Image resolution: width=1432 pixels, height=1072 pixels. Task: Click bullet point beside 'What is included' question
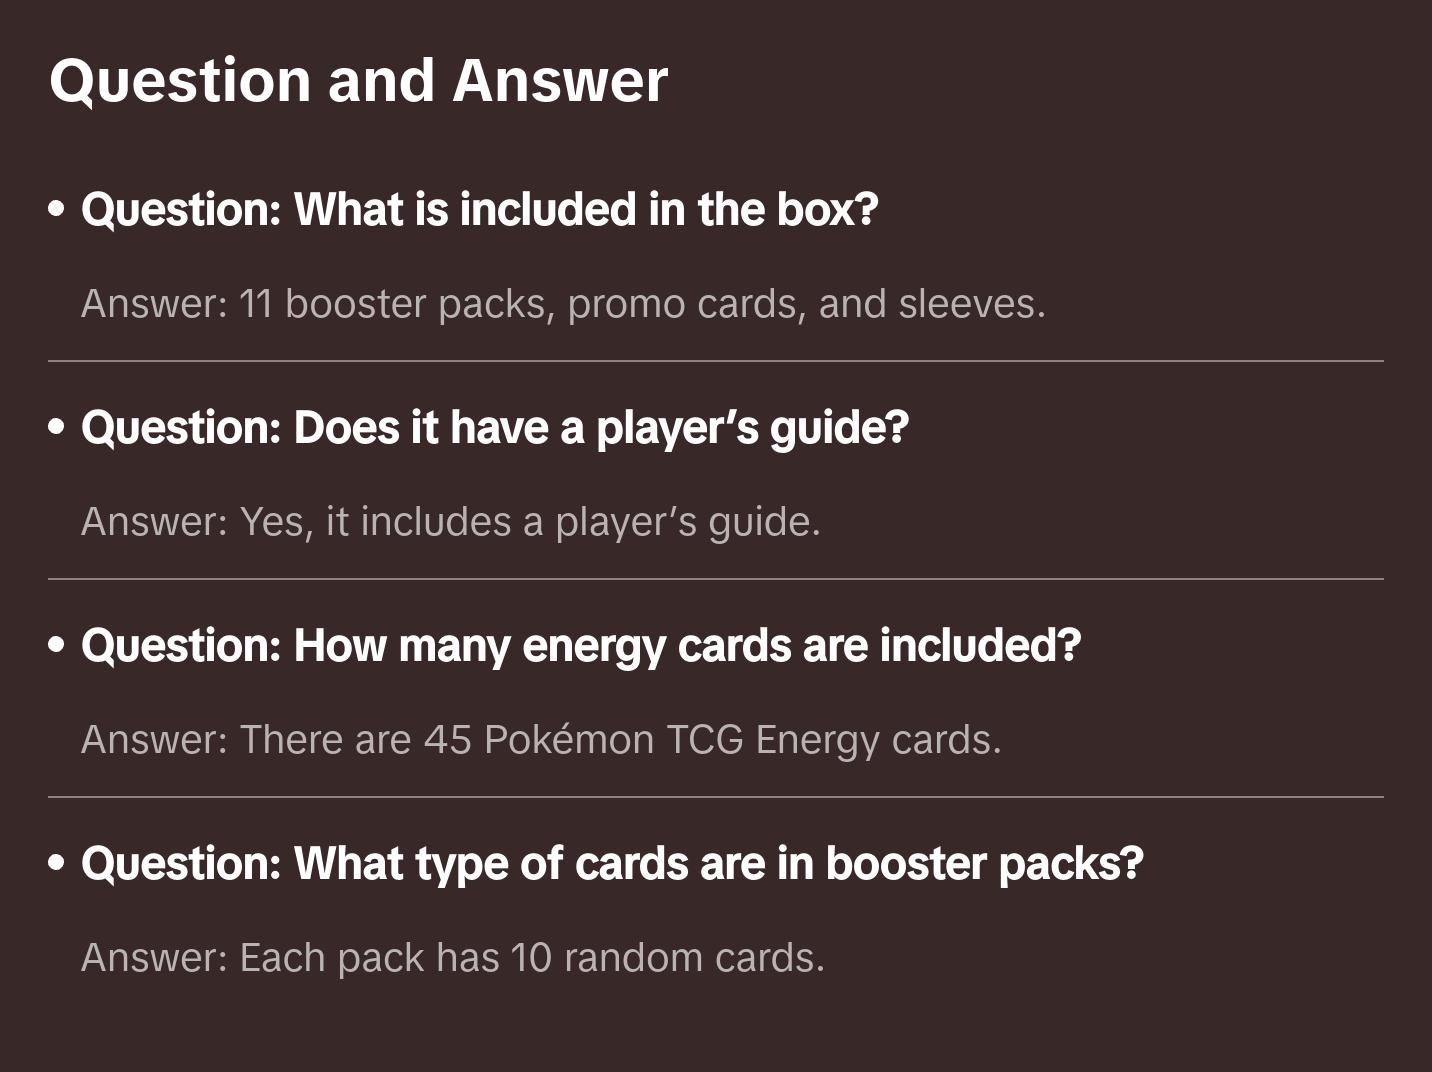(x=57, y=209)
